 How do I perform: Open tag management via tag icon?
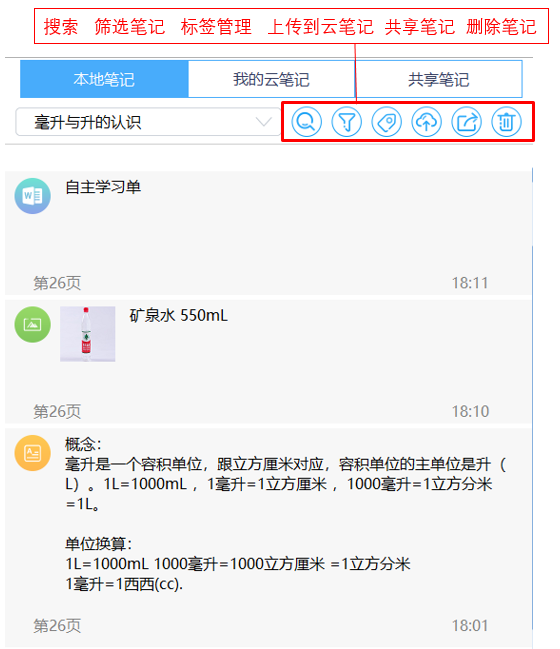pos(387,122)
